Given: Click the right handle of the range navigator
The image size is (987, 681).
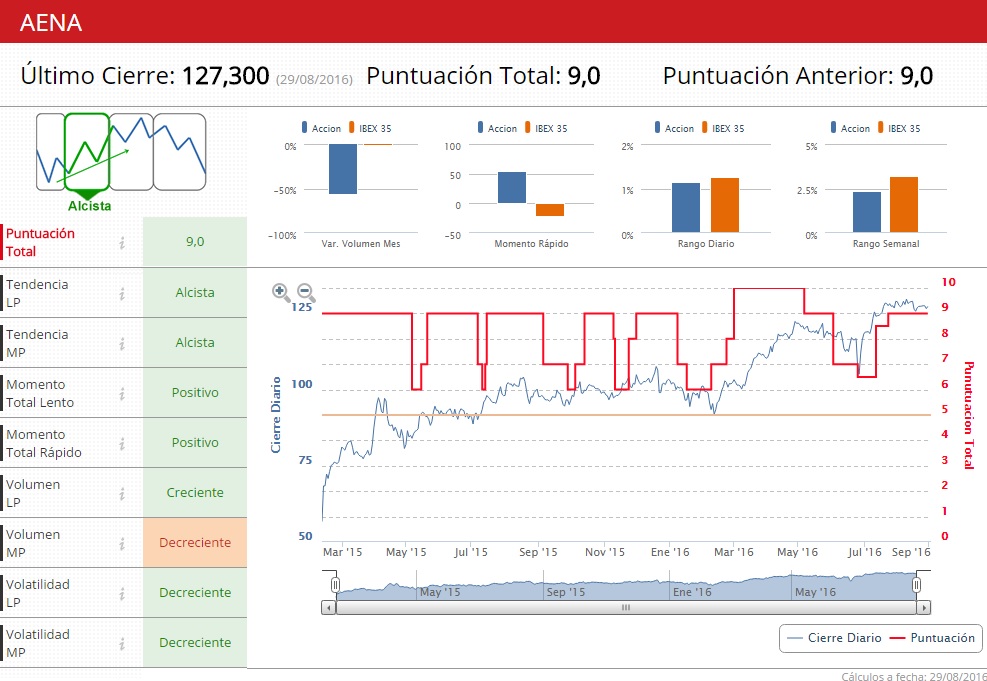Looking at the screenshot, I should point(916,585).
